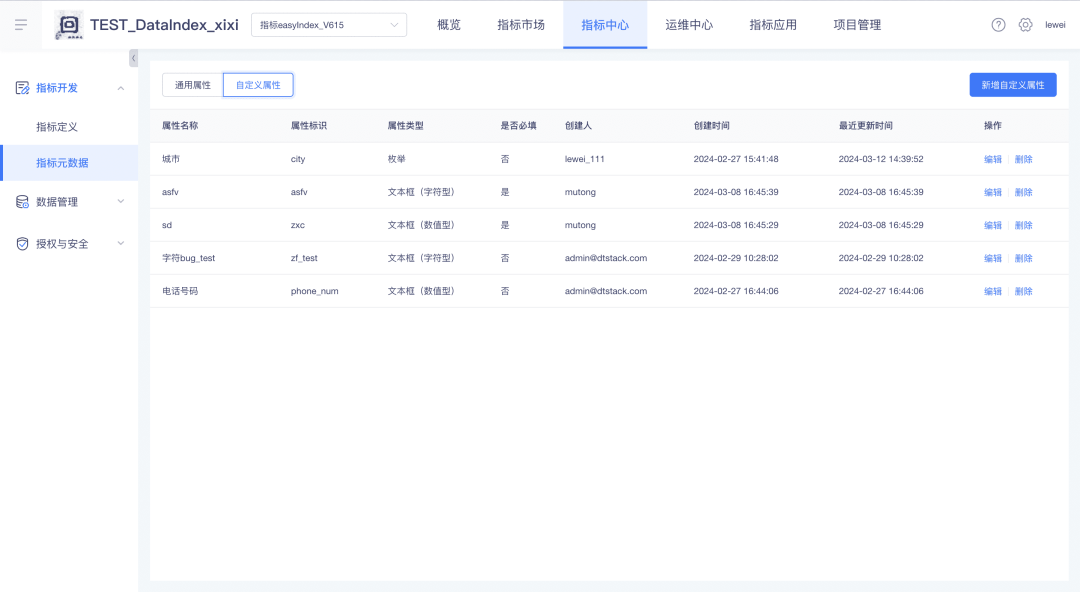Edit the 城市 attribute row

[x=993, y=159]
